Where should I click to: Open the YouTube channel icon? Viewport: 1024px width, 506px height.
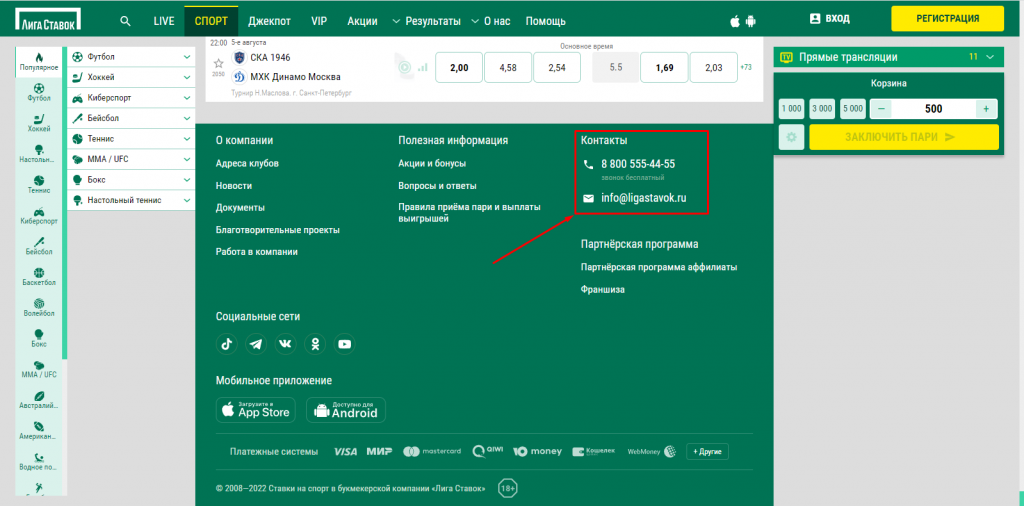coord(345,344)
